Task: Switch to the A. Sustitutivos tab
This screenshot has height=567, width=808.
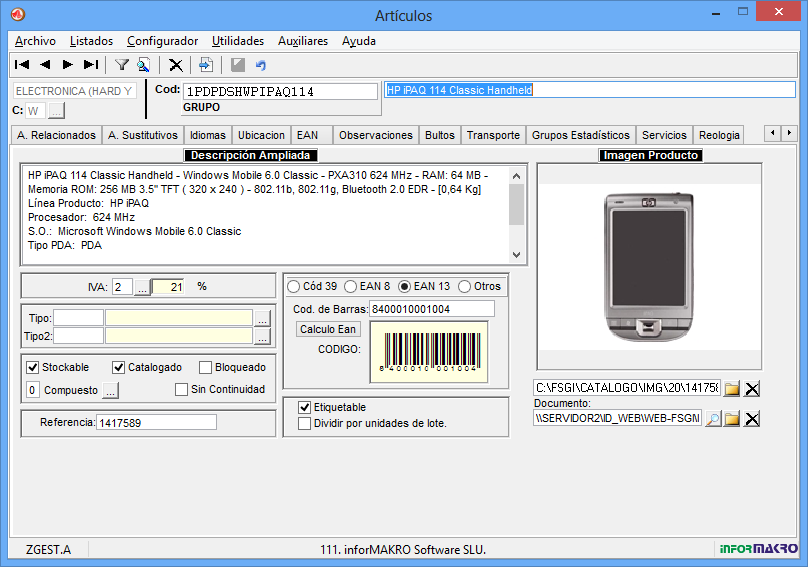Action: 143,135
